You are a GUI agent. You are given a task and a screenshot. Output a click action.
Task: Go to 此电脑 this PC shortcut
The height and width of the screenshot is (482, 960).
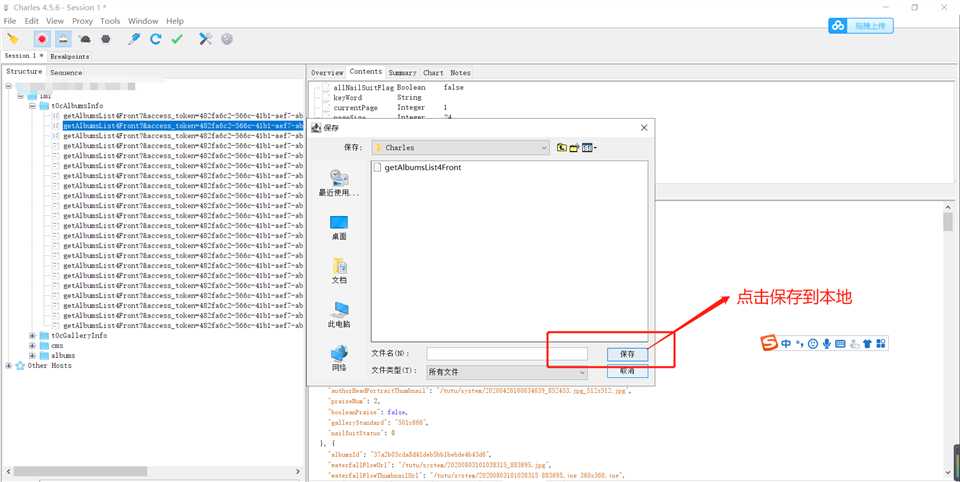coord(339,315)
